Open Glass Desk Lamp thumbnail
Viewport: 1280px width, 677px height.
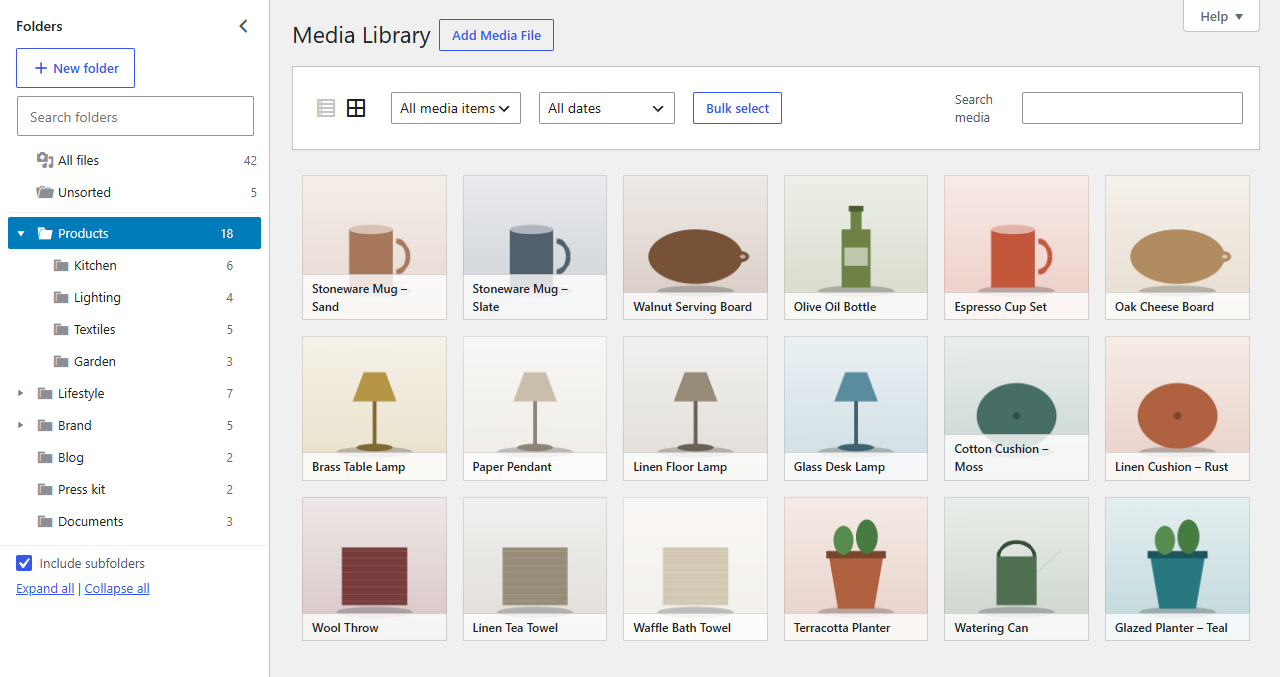pyautogui.click(x=856, y=408)
